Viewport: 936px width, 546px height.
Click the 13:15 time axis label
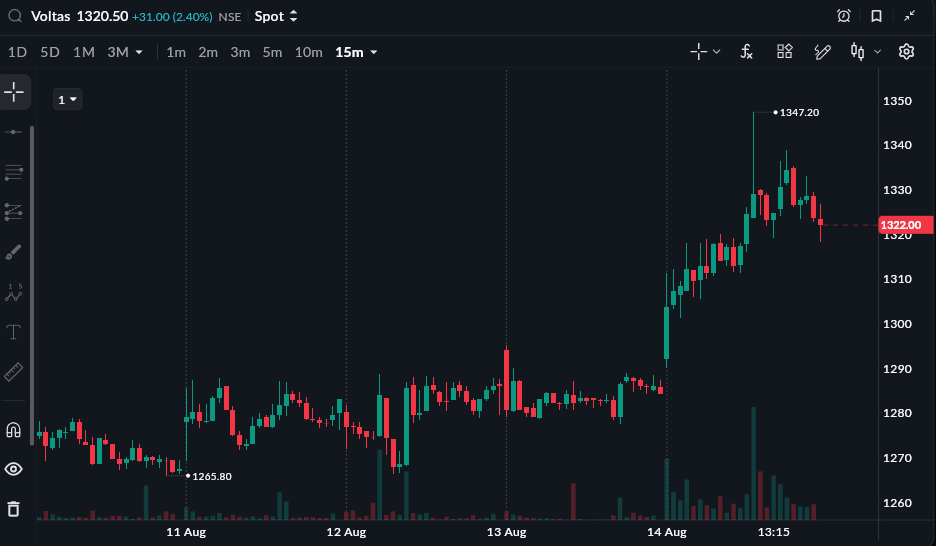pyautogui.click(x=774, y=532)
